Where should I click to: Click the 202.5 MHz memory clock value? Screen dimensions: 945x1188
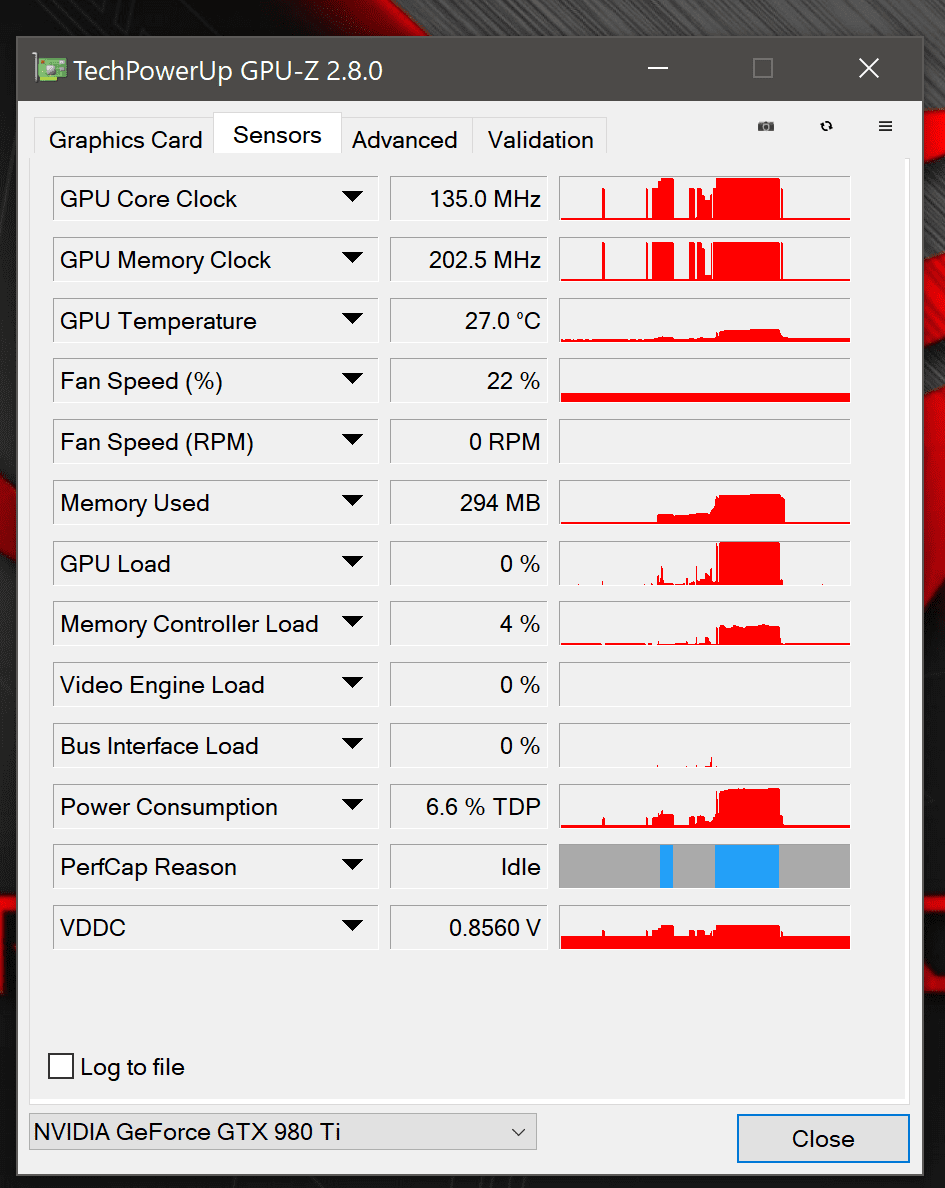pyautogui.click(x=468, y=259)
